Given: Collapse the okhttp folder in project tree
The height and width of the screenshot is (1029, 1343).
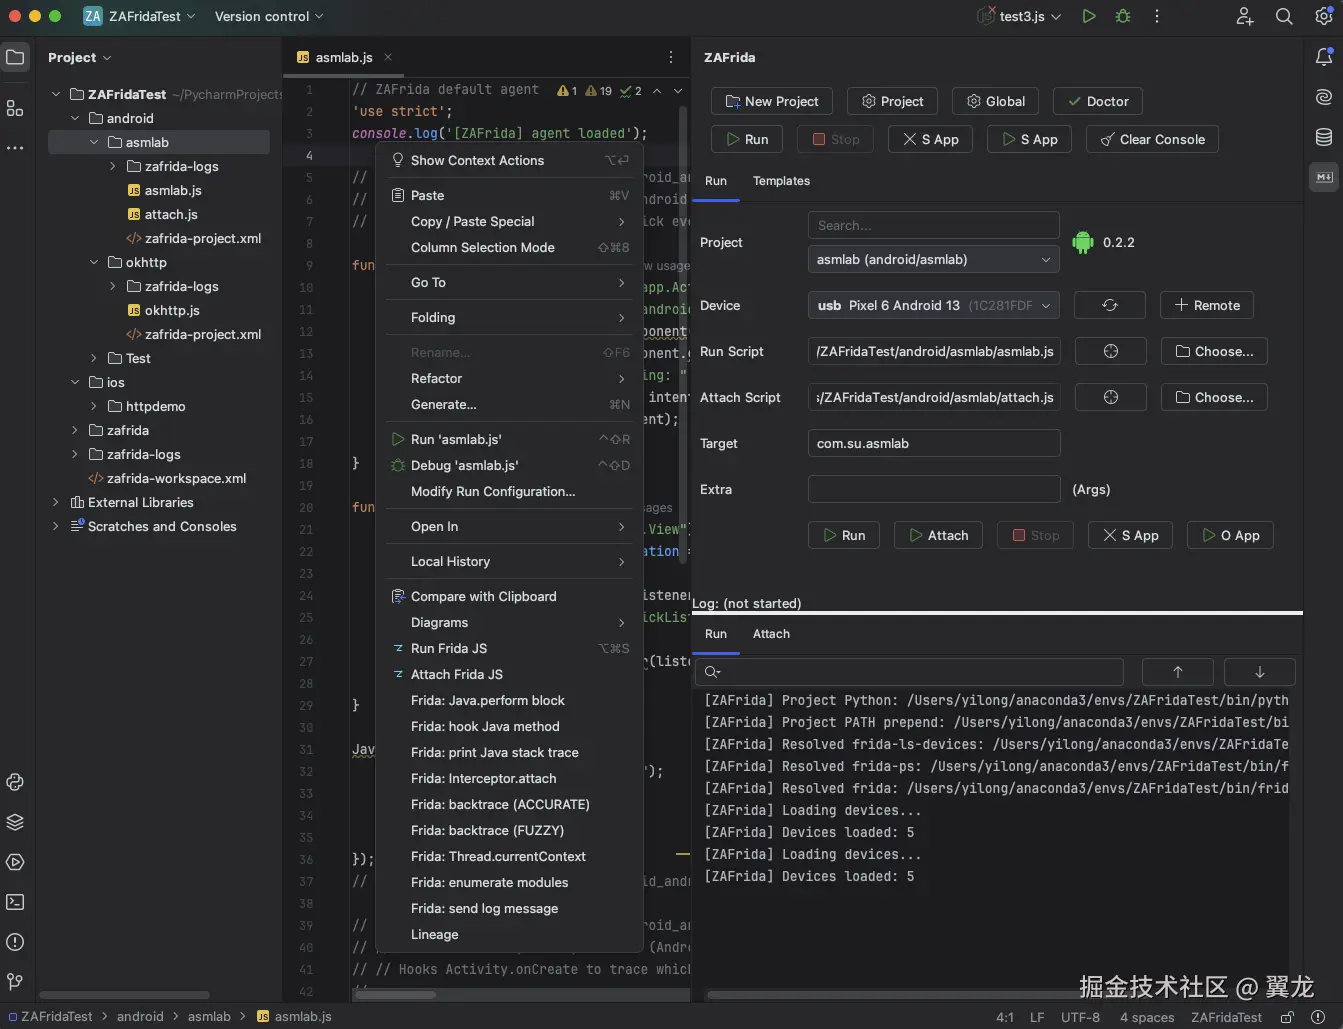Looking at the screenshot, I should (94, 262).
